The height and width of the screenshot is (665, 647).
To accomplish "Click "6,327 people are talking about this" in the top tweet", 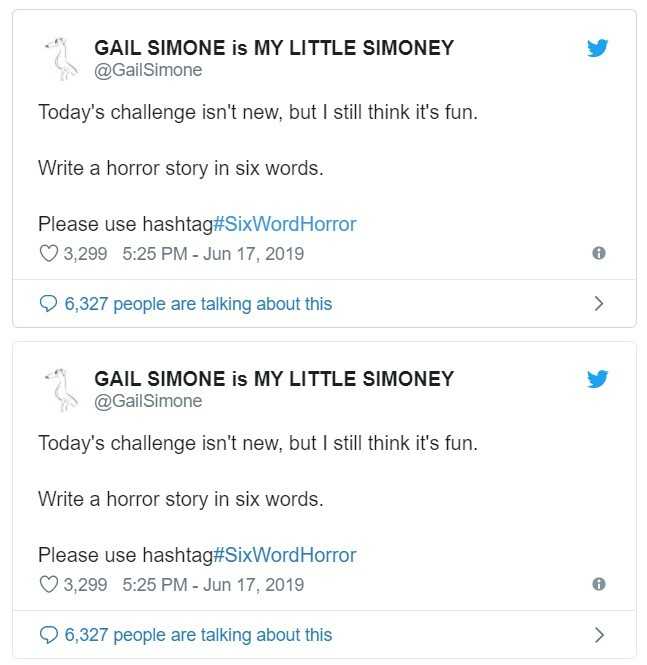I will click(198, 304).
